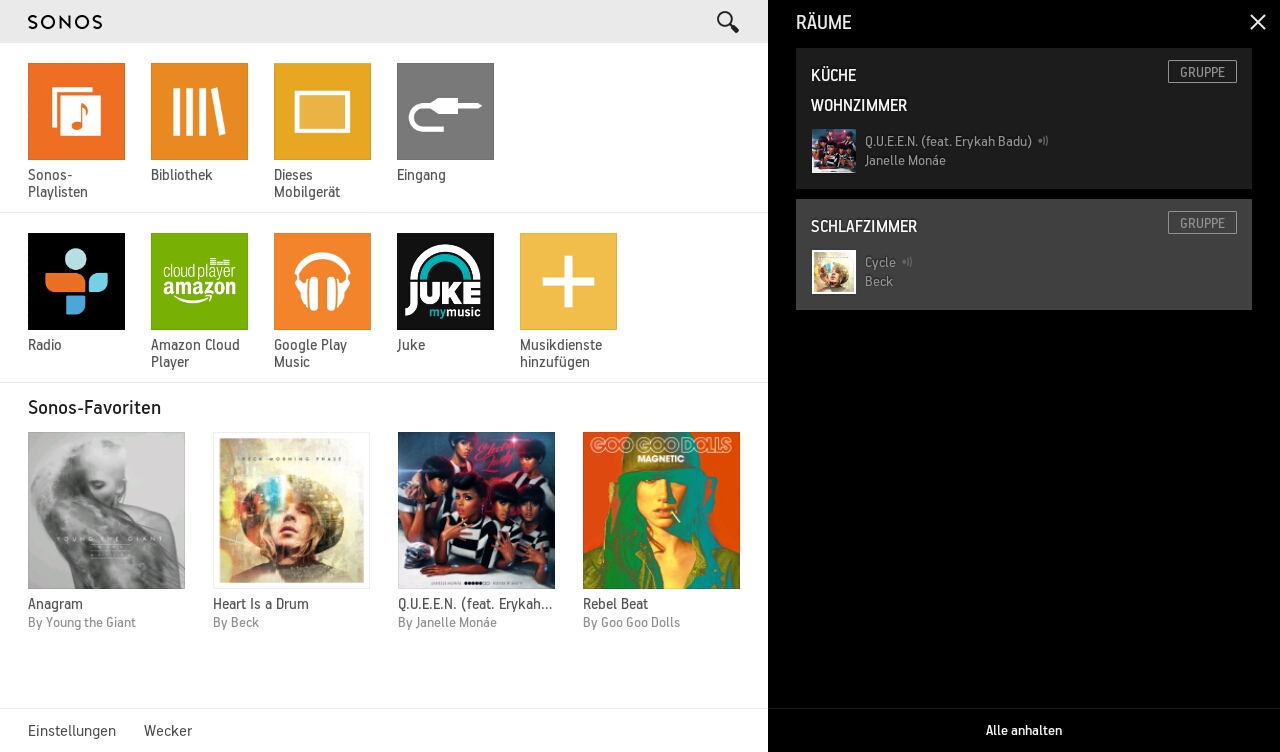The image size is (1280, 752).
Task: Select the Anagram album favorite
Action: tap(106, 510)
